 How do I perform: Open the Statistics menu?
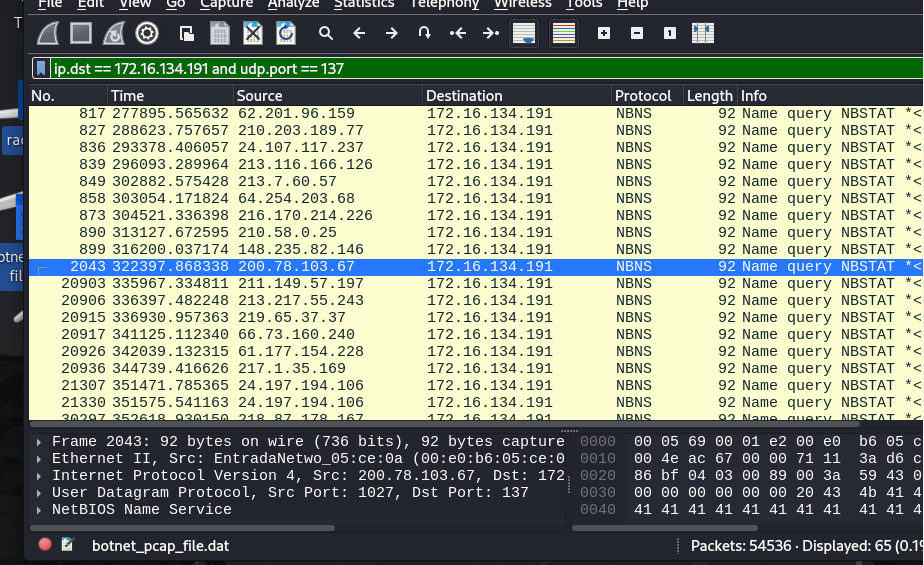pos(363,4)
